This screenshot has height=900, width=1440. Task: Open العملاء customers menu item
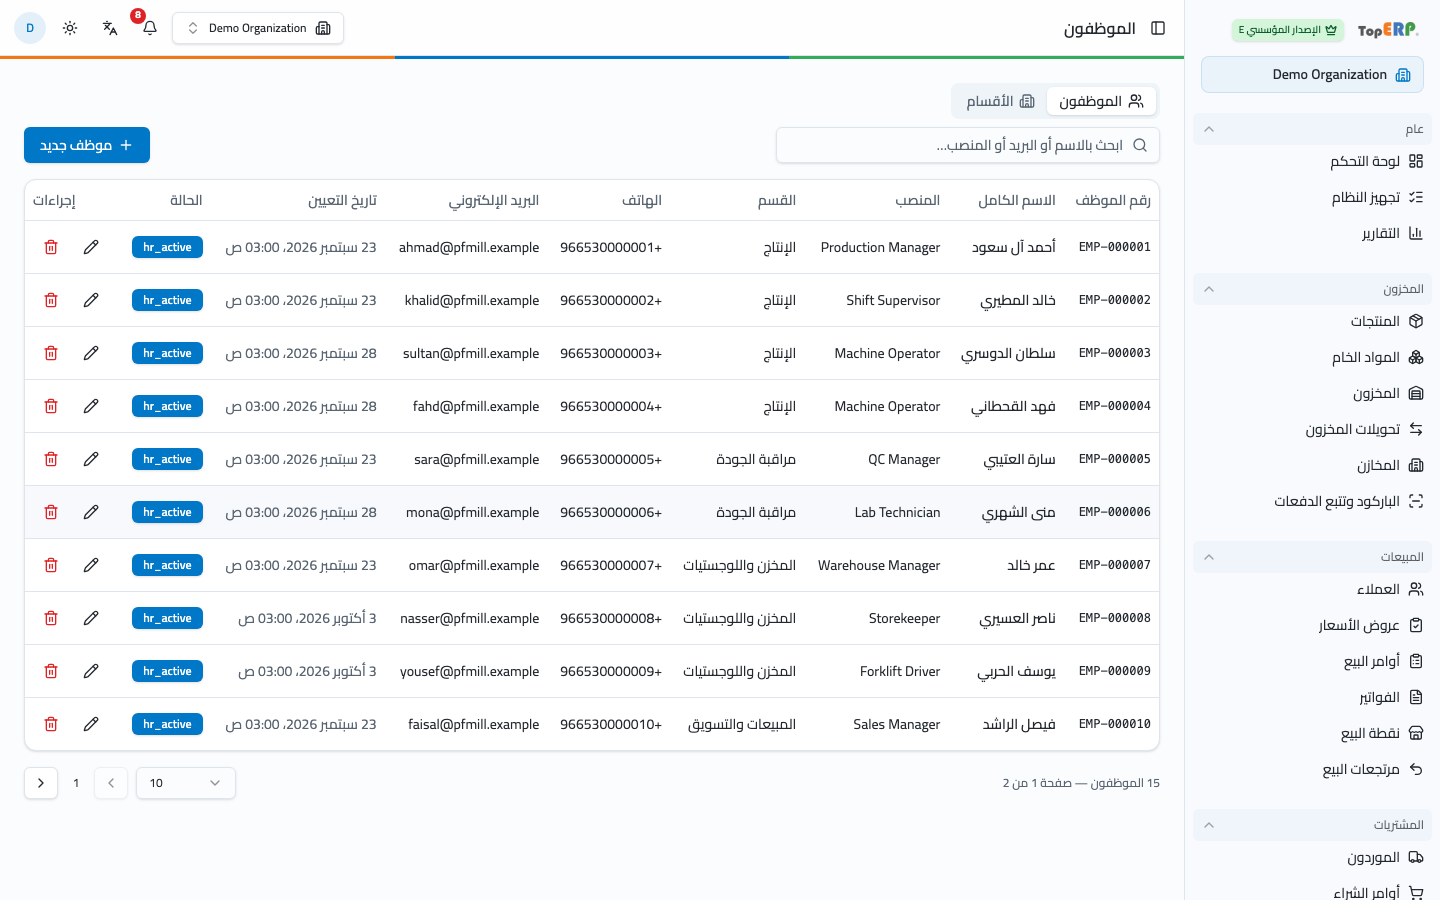tap(1312, 589)
